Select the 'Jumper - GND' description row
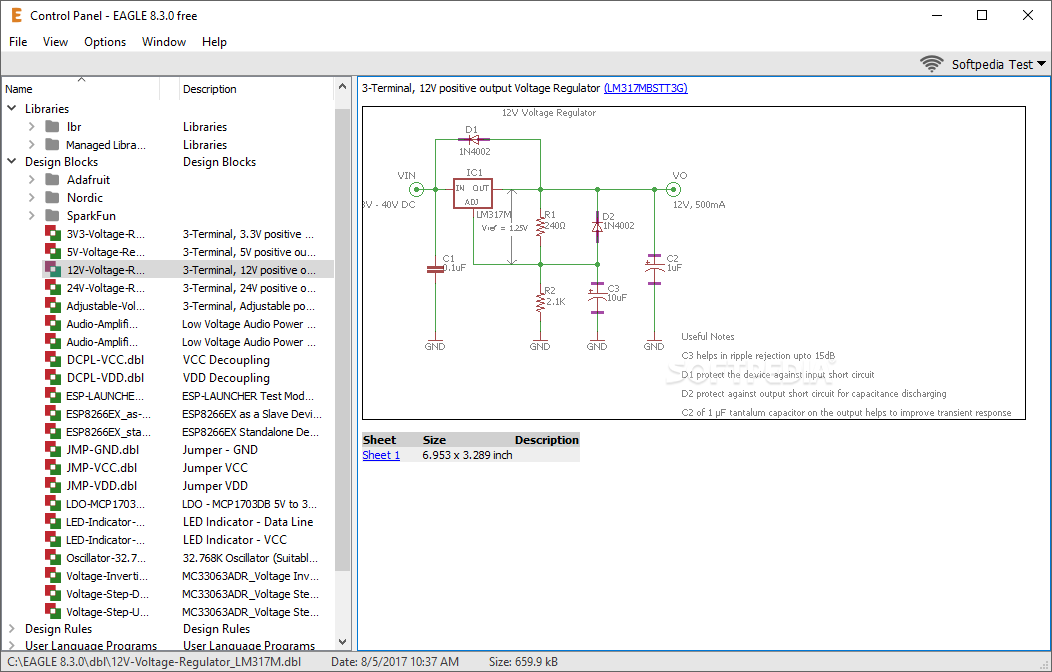Viewport: 1052px width, 672px height. pos(220,449)
